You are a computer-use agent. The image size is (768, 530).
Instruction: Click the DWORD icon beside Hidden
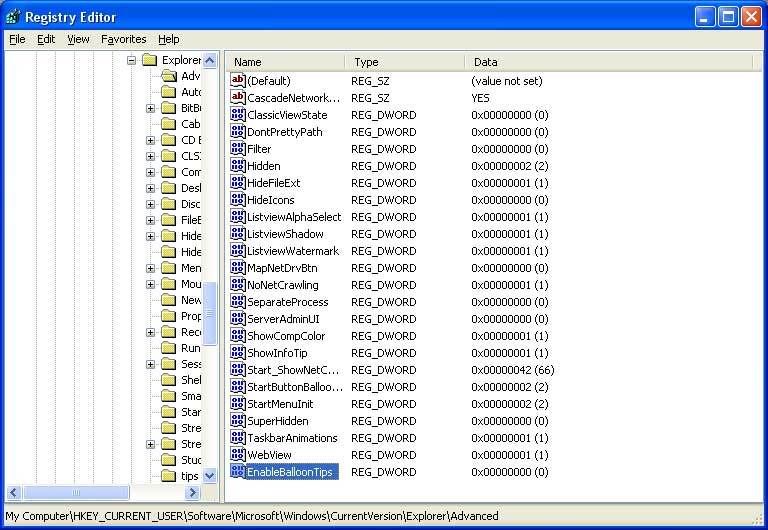(238, 165)
